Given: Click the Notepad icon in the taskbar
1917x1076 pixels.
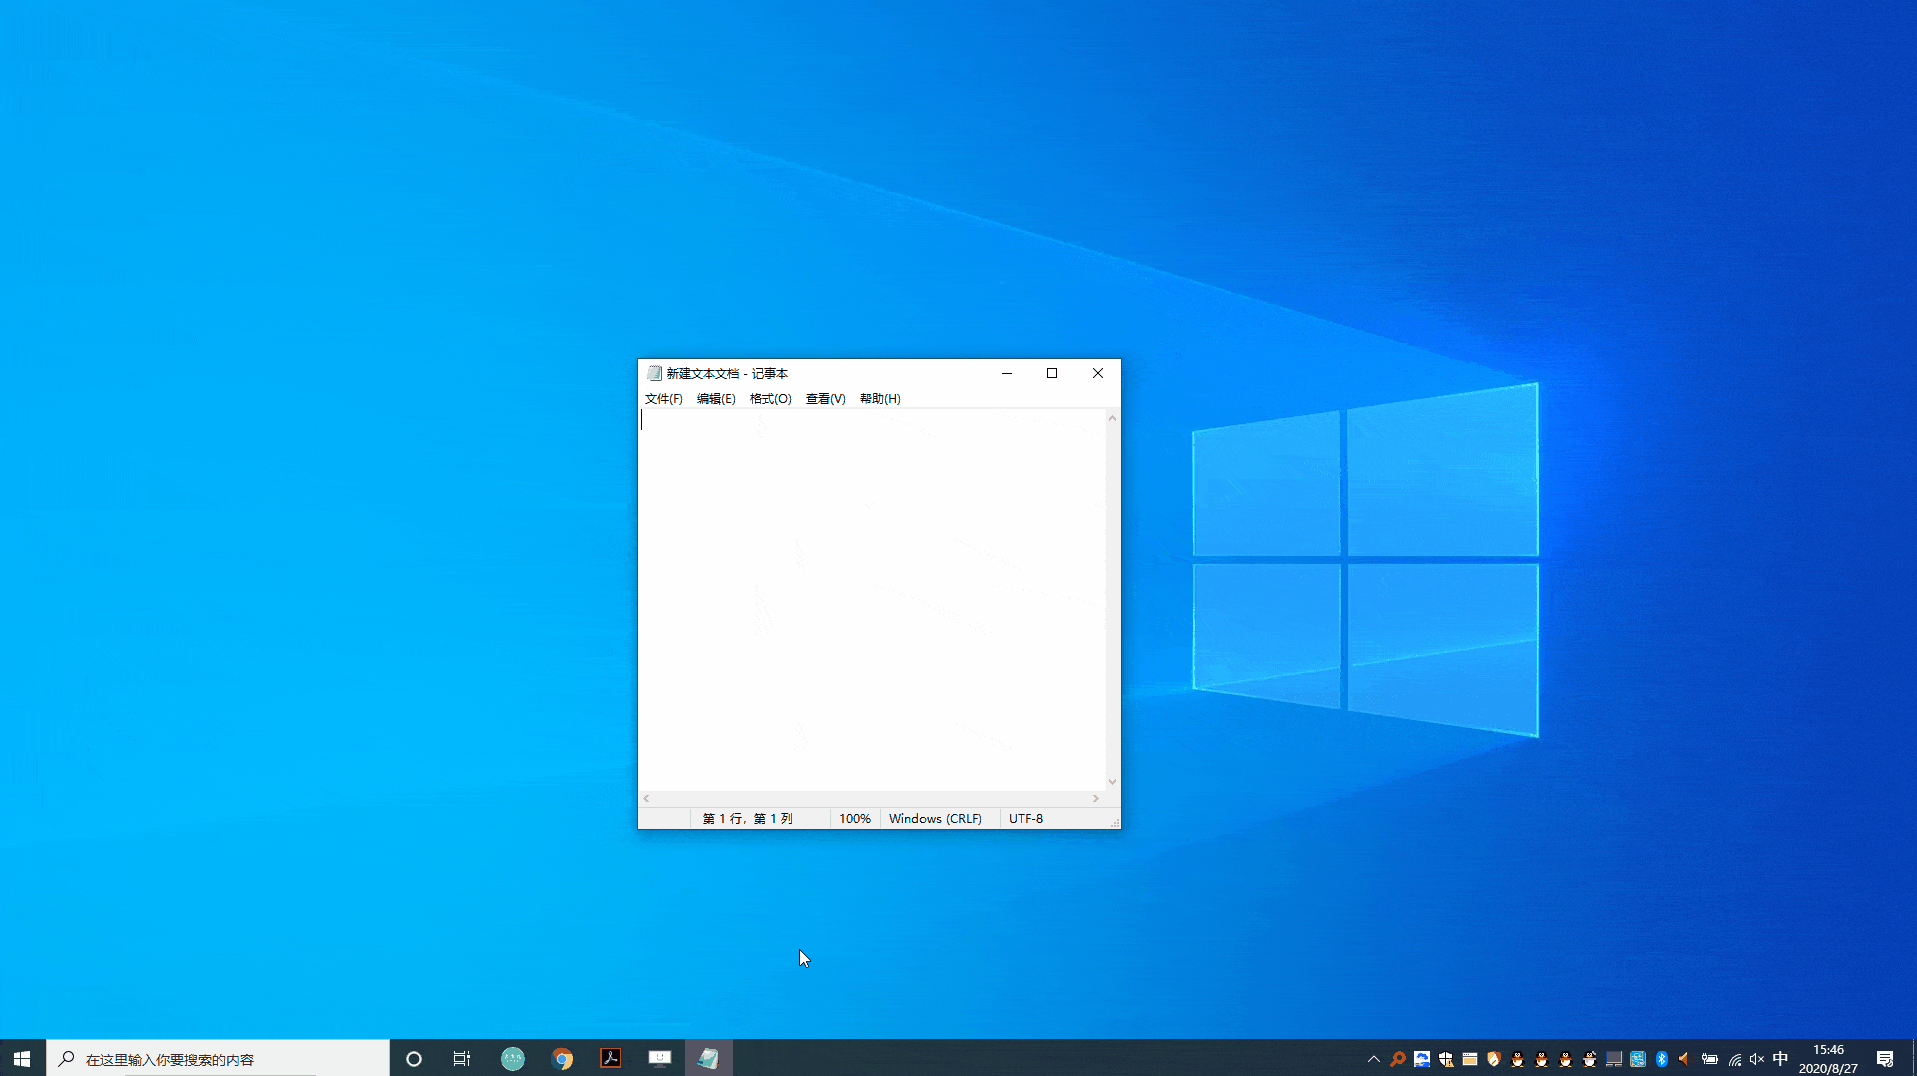Looking at the screenshot, I should tap(708, 1059).
